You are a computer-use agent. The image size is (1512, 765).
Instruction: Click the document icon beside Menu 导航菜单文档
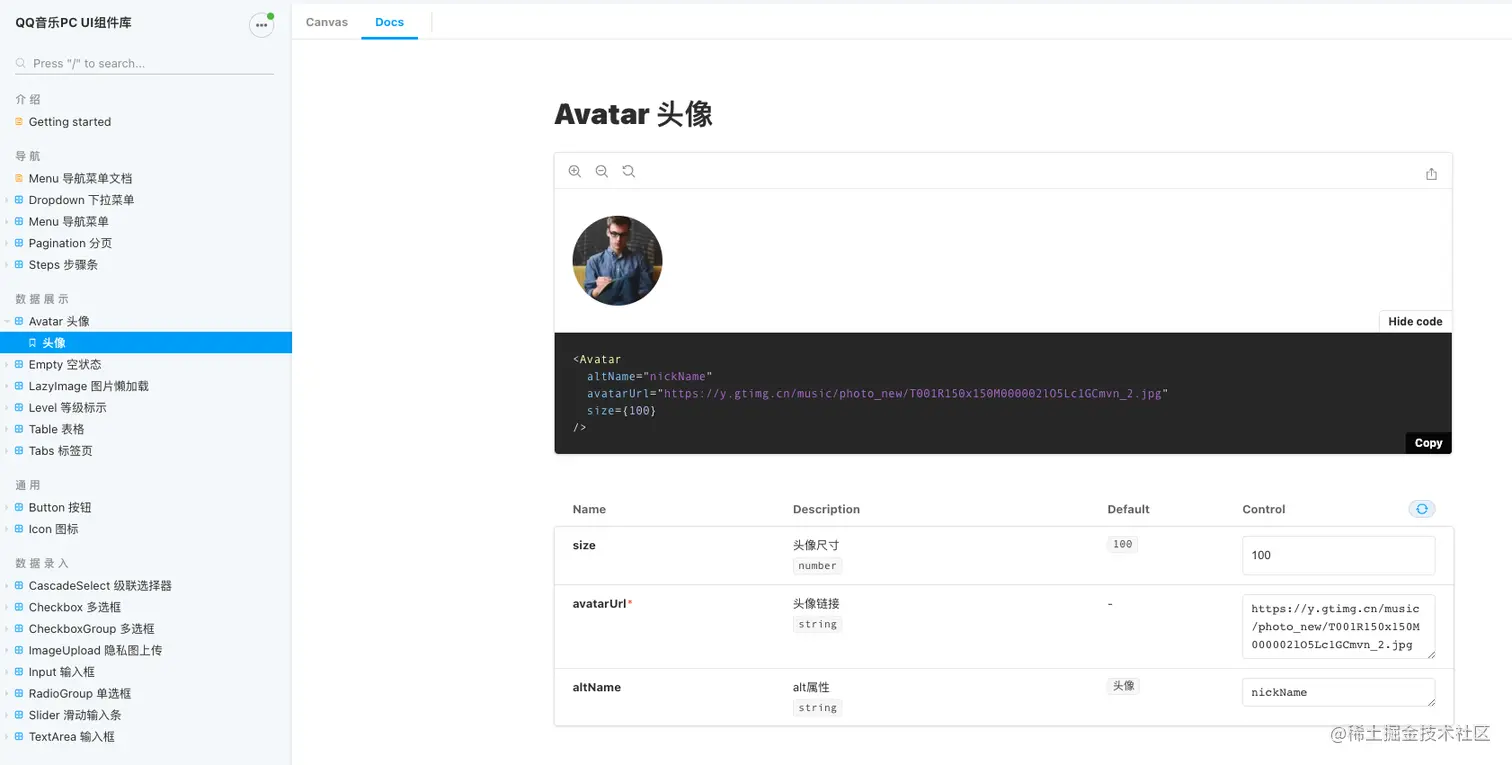point(19,179)
